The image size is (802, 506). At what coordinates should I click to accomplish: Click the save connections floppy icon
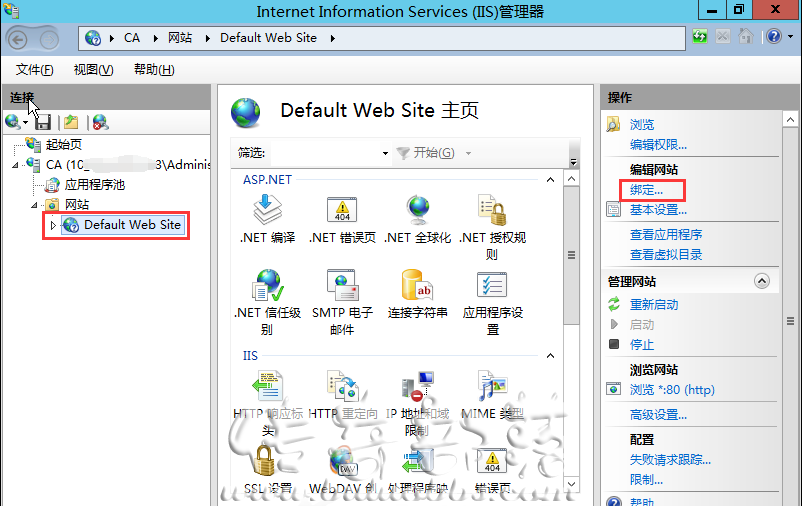tap(43, 122)
